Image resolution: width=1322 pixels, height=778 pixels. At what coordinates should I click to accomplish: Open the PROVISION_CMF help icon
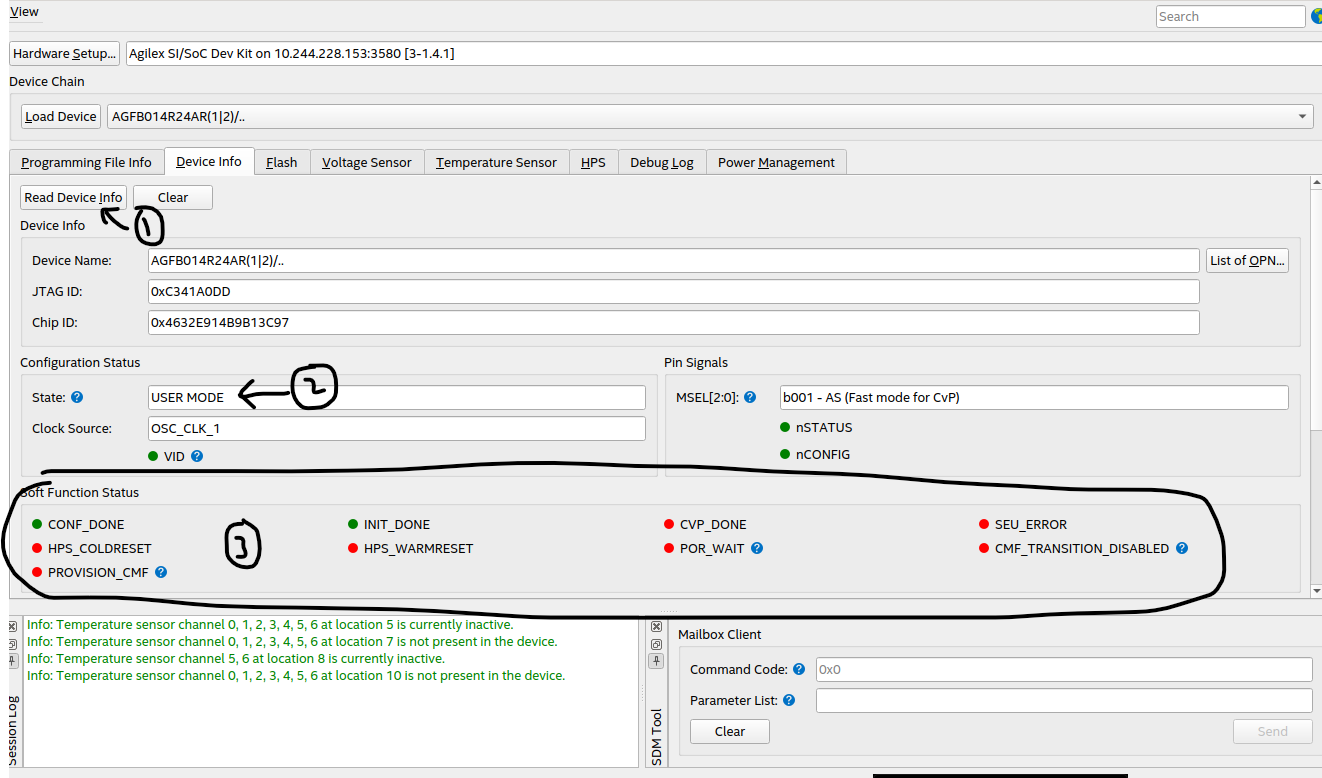coord(161,572)
